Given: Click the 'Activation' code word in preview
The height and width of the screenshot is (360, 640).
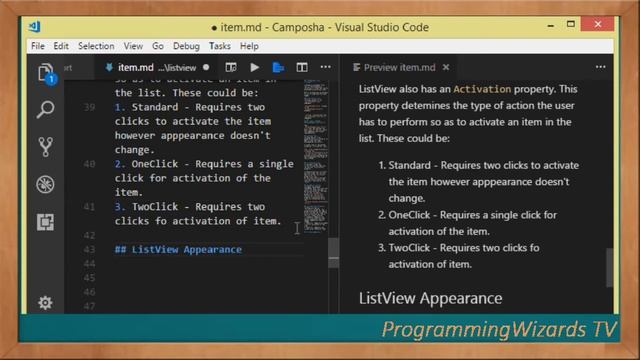Looking at the screenshot, I should (x=482, y=89).
